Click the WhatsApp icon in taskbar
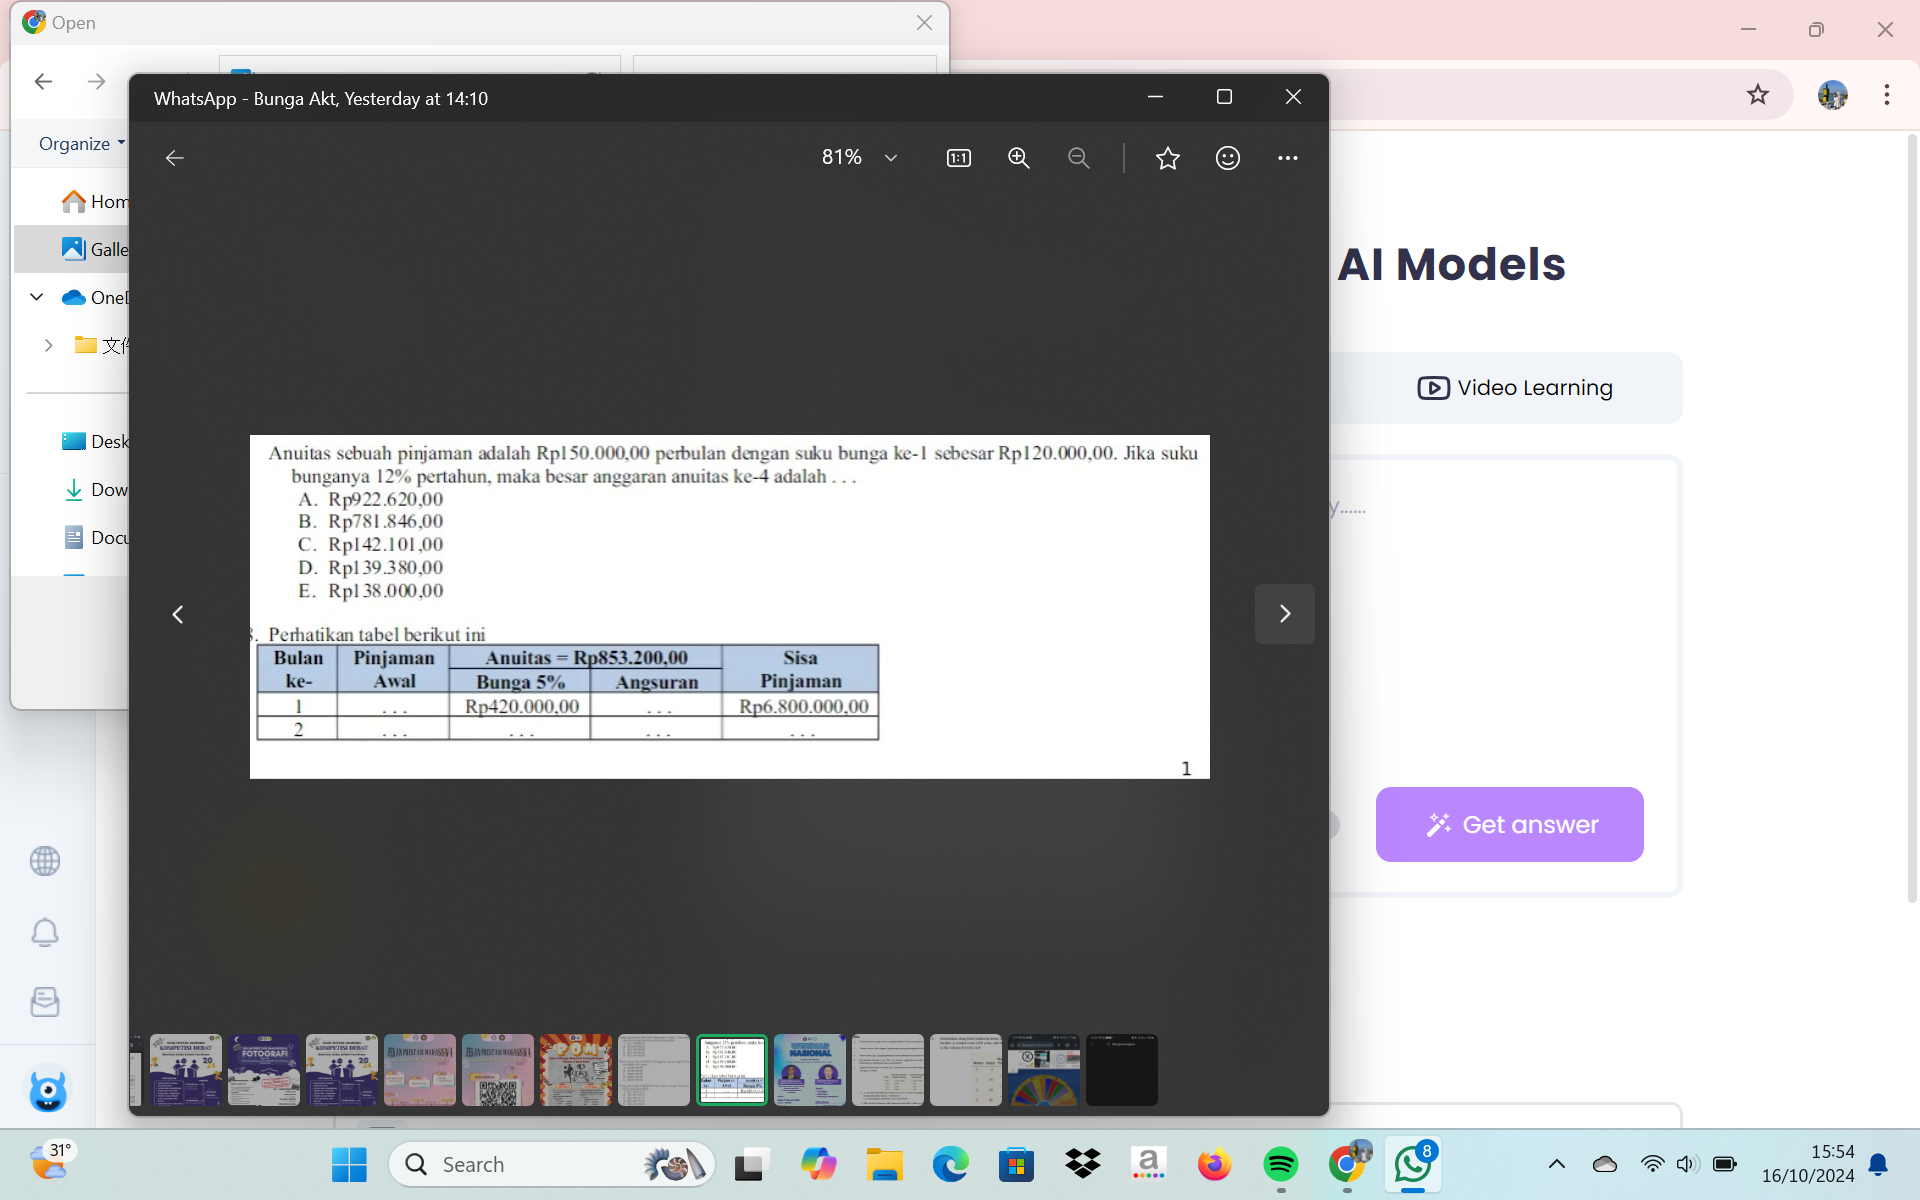This screenshot has height=1200, width=1920. [1410, 1163]
